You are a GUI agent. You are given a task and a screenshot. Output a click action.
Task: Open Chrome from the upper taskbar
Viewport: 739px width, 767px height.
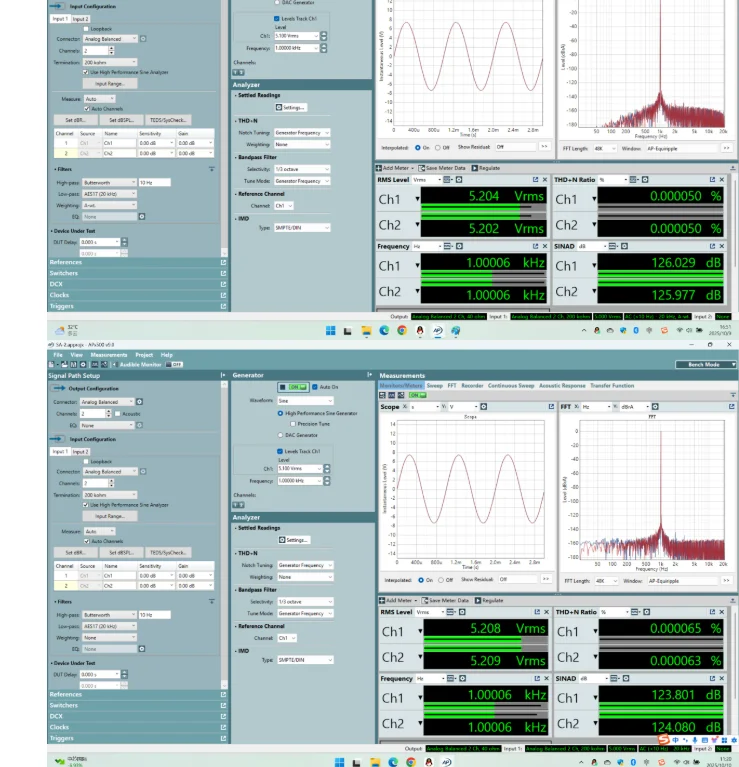402,331
